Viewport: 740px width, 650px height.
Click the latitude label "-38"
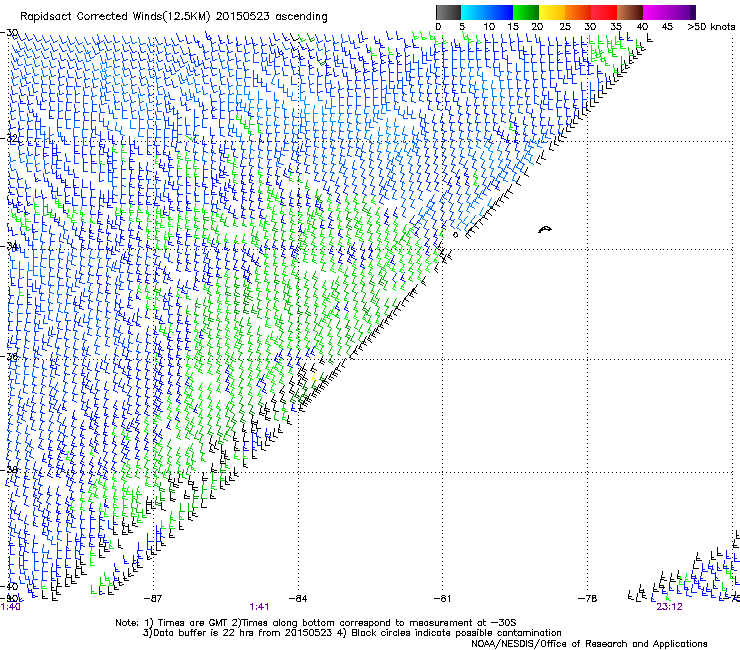pos(9,470)
